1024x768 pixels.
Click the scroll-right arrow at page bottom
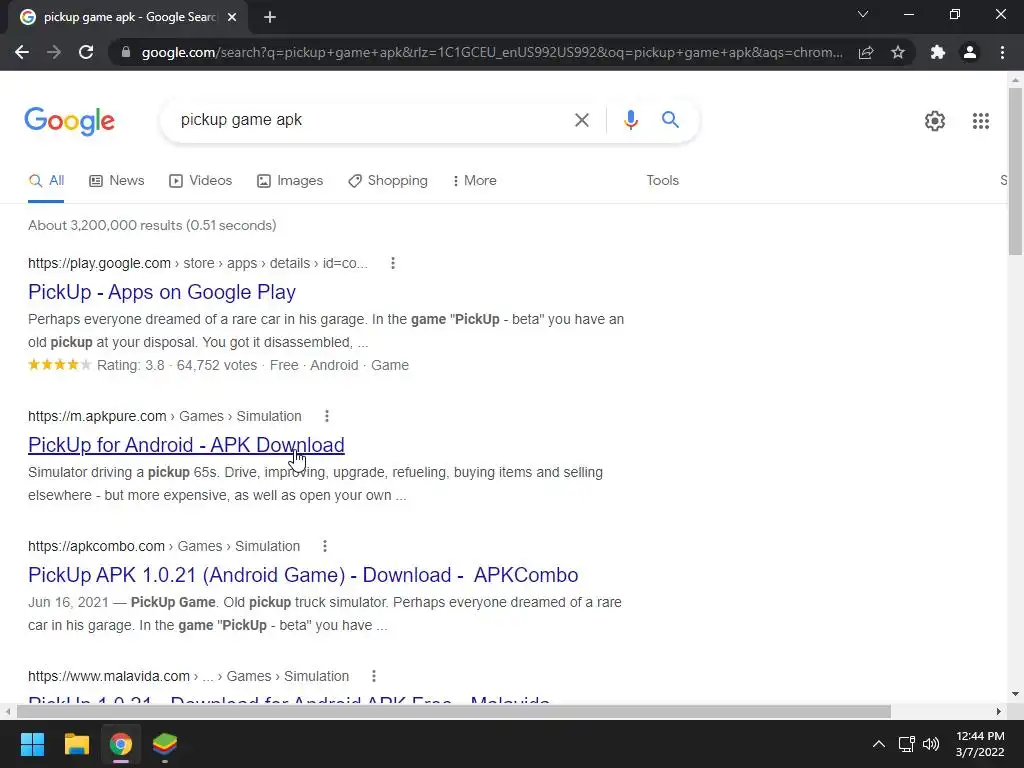998,711
